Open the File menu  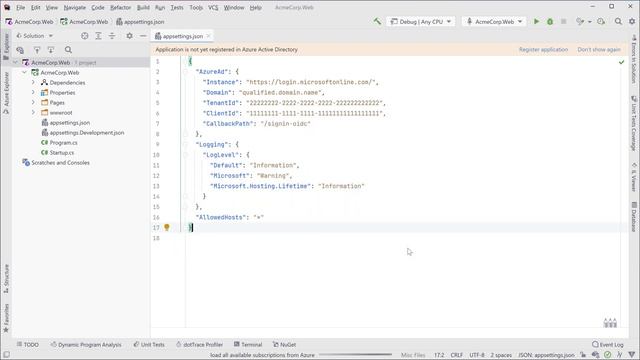20,7
